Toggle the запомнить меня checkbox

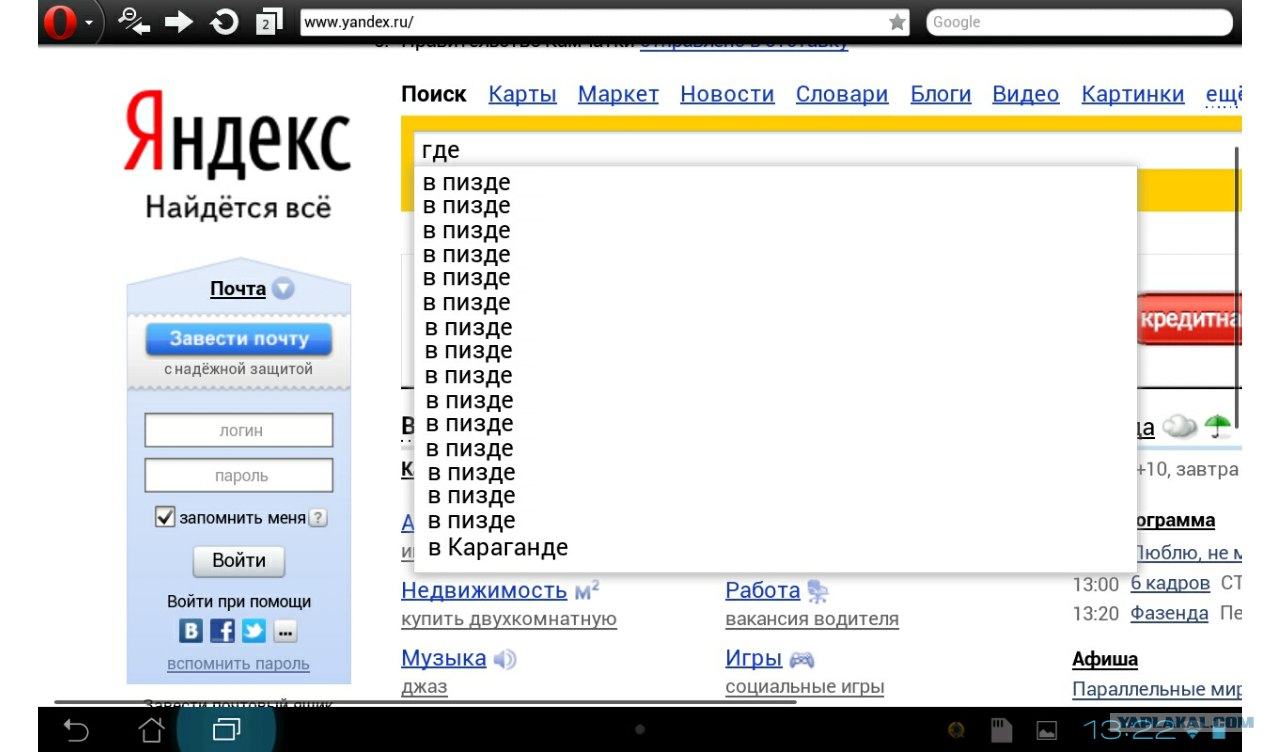165,517
